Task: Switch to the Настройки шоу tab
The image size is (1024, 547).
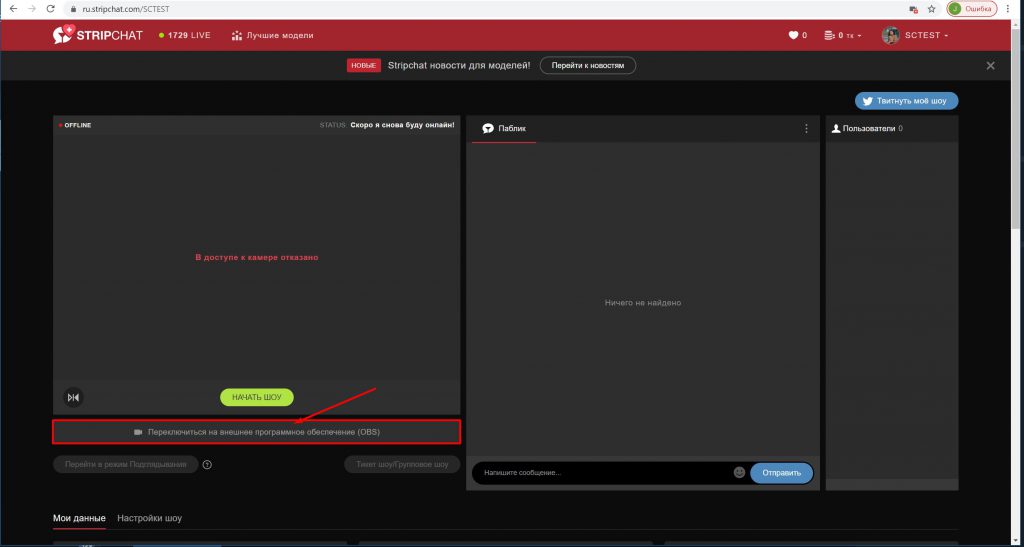Action: (x=150, y=518)
